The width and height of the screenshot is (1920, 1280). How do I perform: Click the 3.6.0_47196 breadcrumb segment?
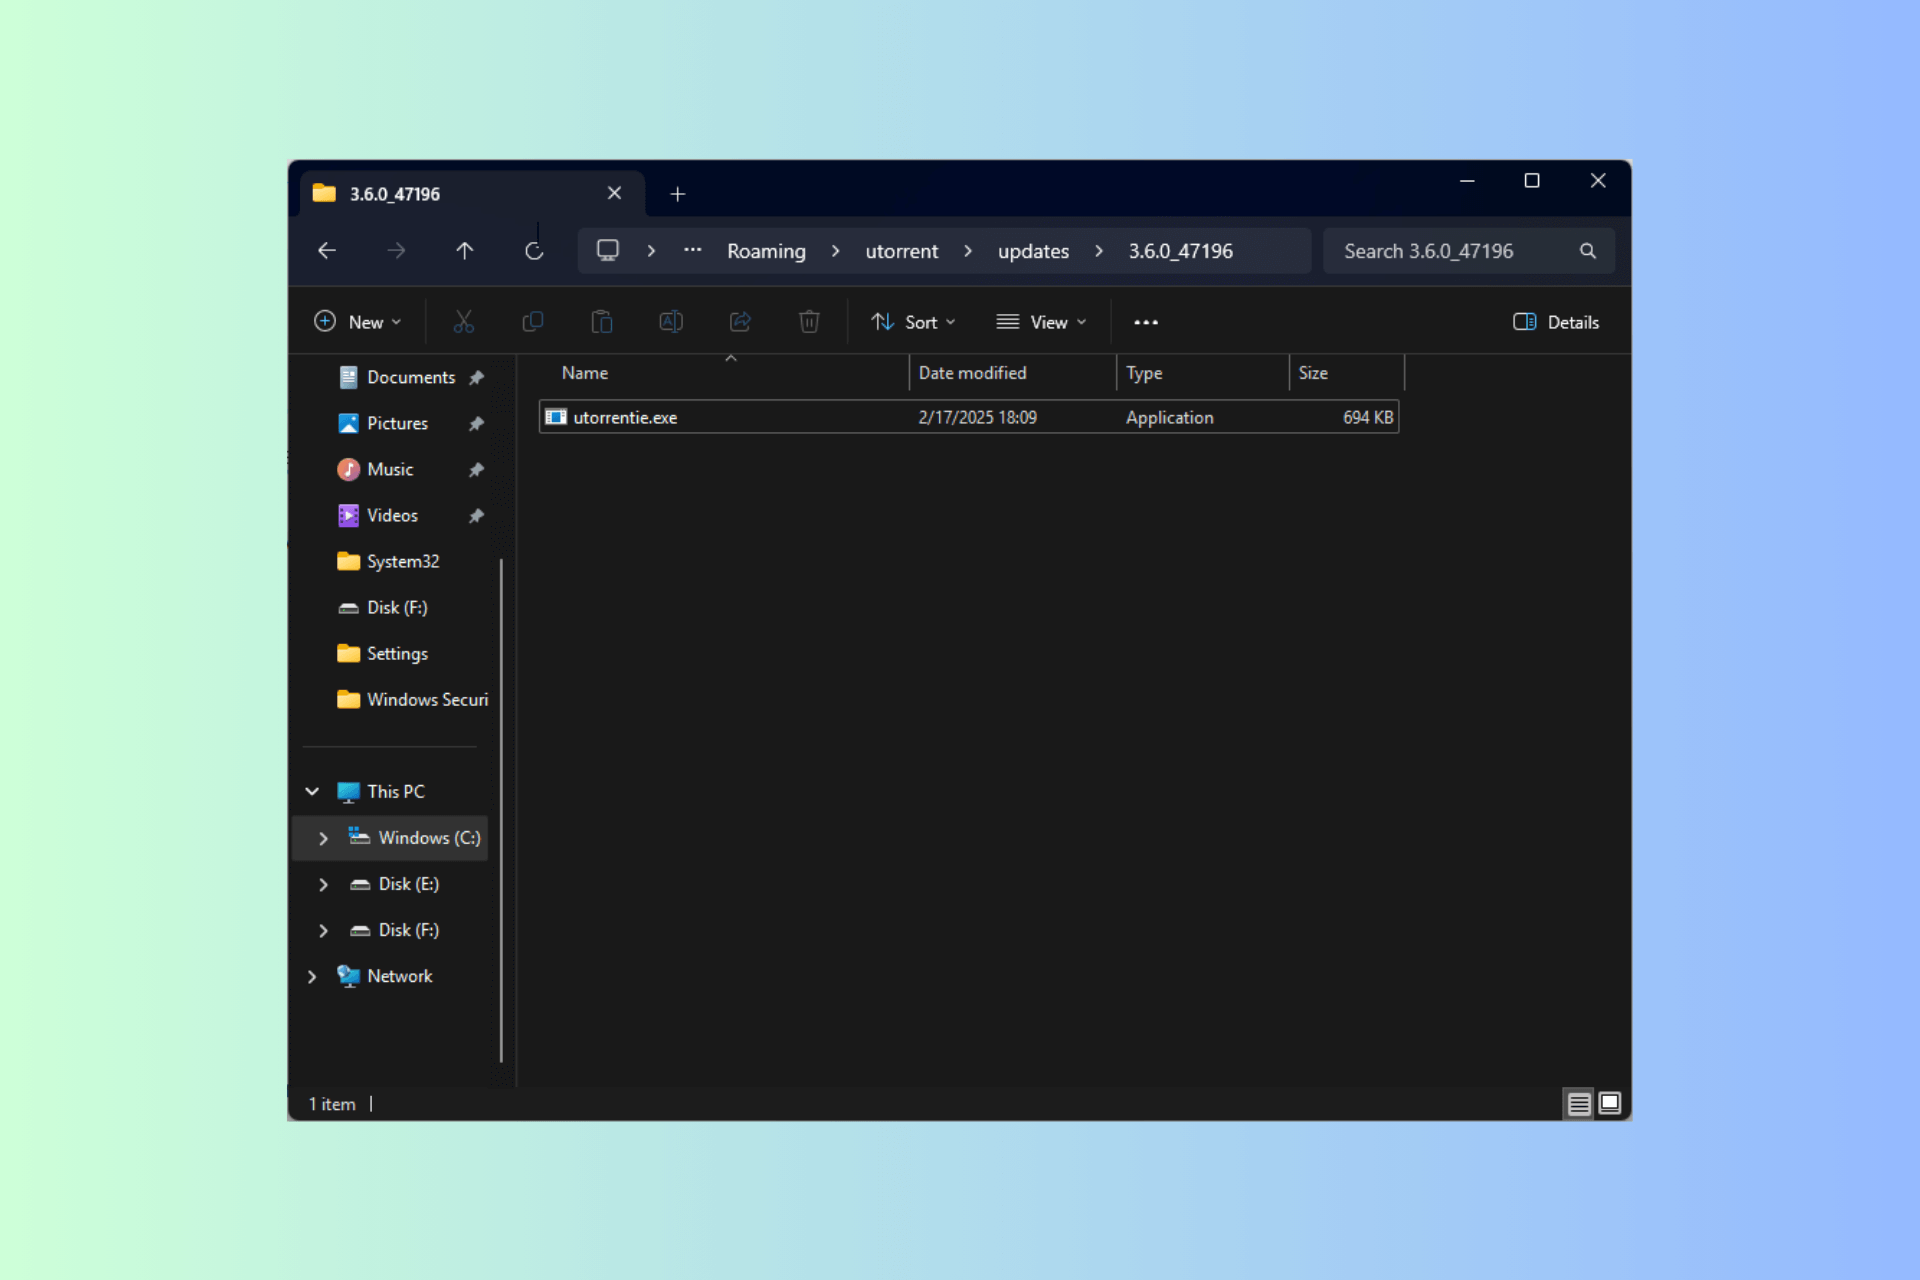tap(1180, 251)
